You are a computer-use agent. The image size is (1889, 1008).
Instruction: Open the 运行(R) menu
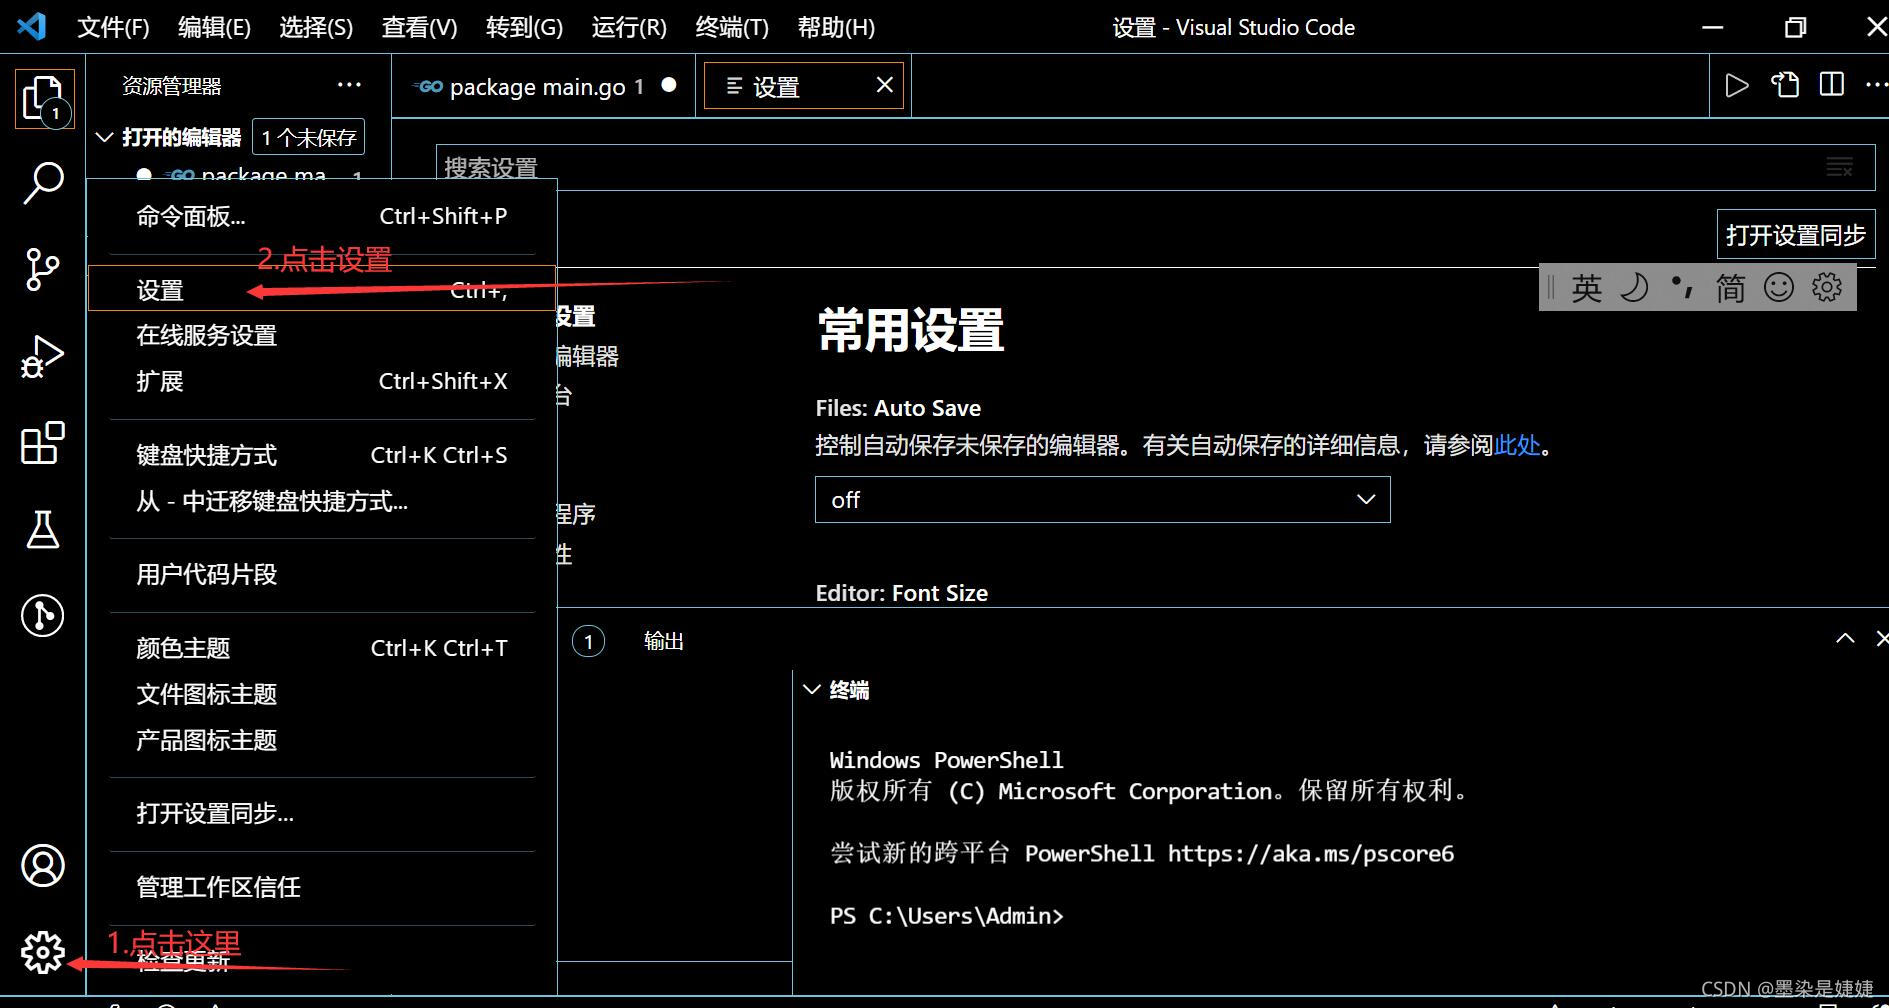[x=629, y=27]
